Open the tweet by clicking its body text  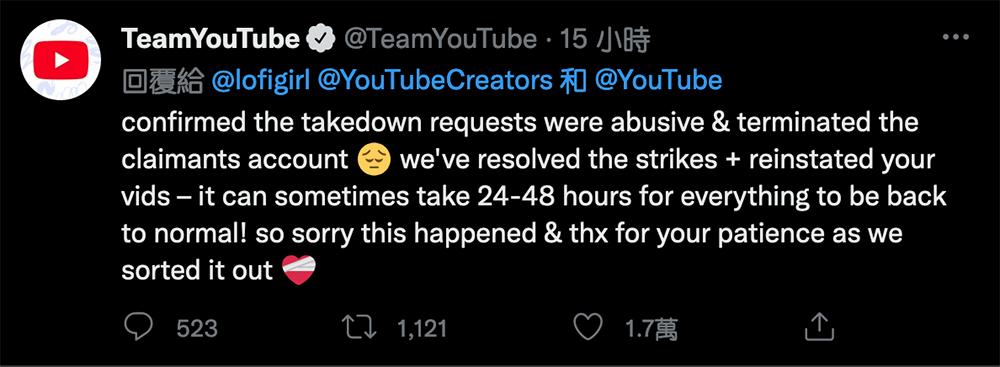[x=534, y=197]
